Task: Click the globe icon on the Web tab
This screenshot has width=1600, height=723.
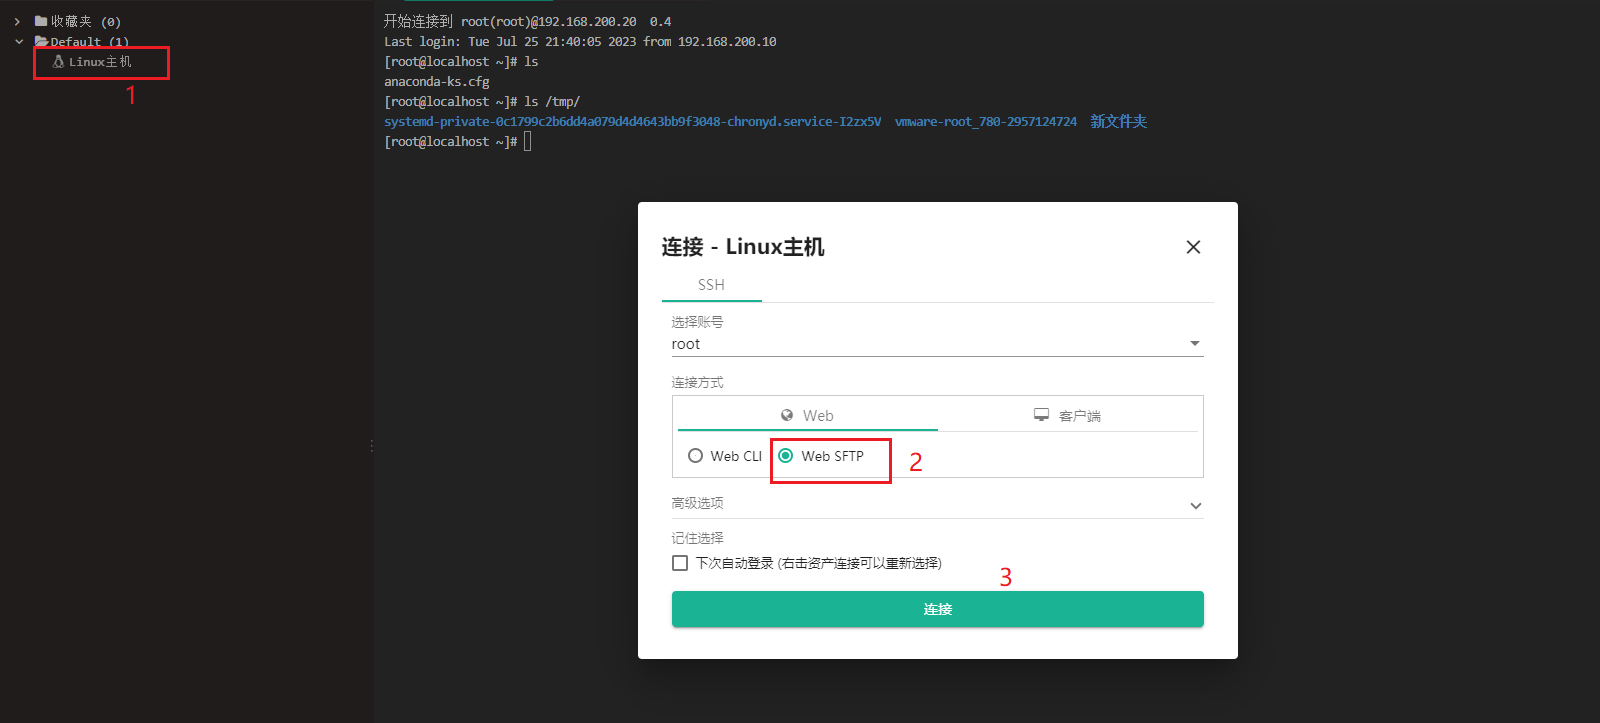Action: [787, 415]
